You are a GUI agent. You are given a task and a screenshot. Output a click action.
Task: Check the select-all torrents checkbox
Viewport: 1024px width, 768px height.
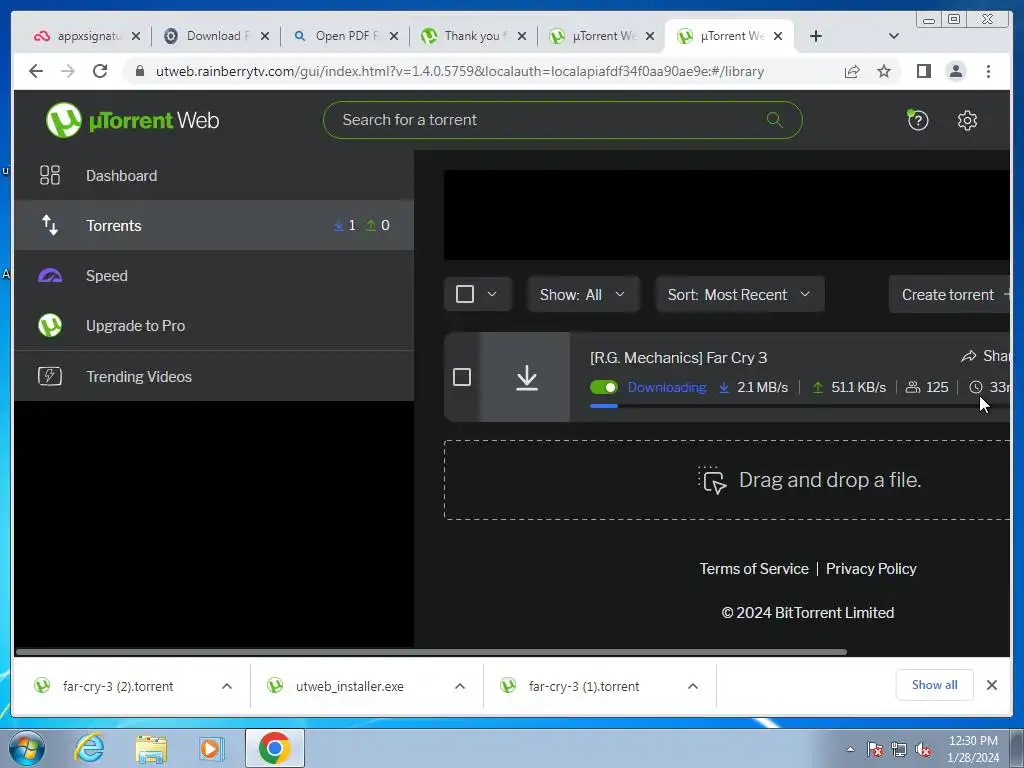(465, 294)
